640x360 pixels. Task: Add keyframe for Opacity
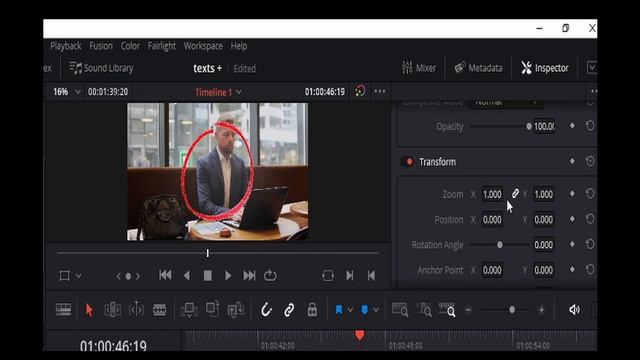572,126
